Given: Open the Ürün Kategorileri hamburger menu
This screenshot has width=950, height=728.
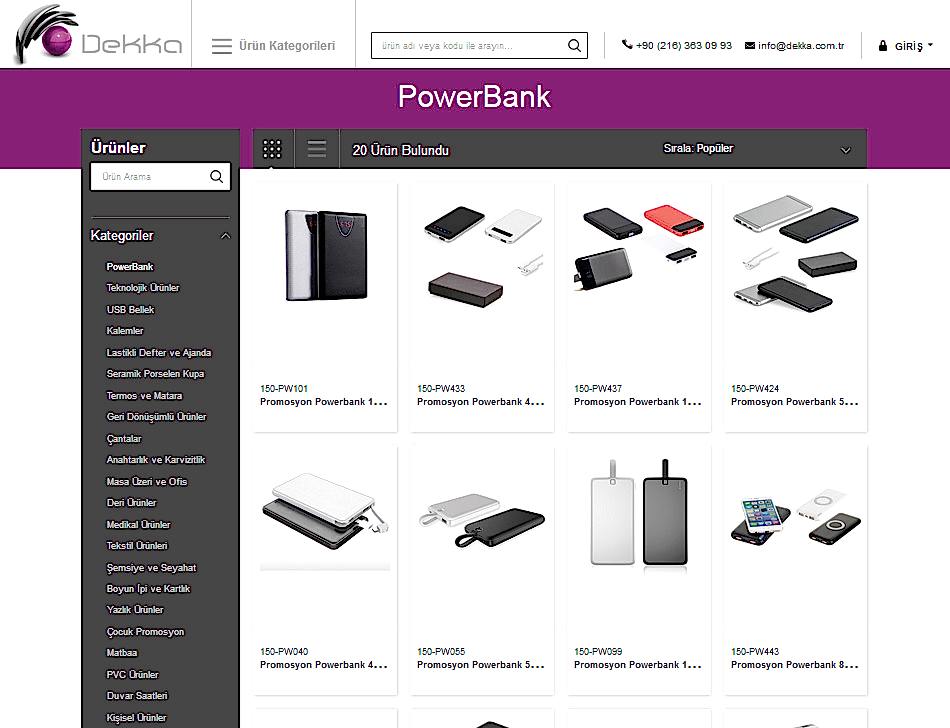Looking at the screenshot, I should click(273, 46).
